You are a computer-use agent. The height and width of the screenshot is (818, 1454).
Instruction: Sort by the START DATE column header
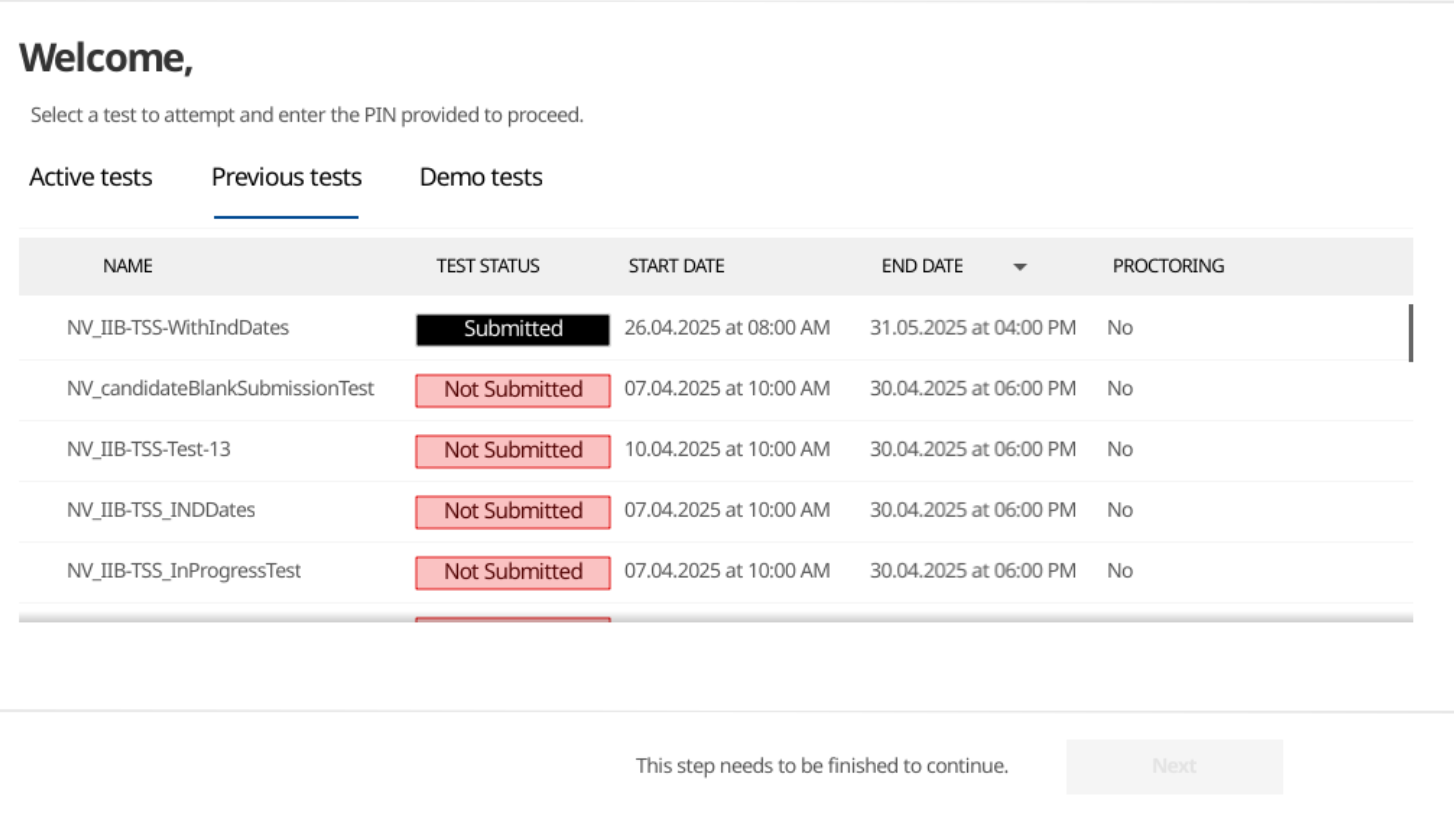[x=676, y=266]
